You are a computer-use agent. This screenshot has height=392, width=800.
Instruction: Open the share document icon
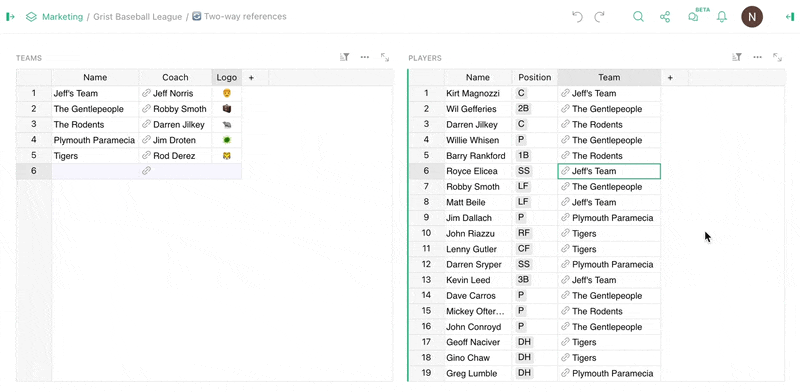coord(665,17)
